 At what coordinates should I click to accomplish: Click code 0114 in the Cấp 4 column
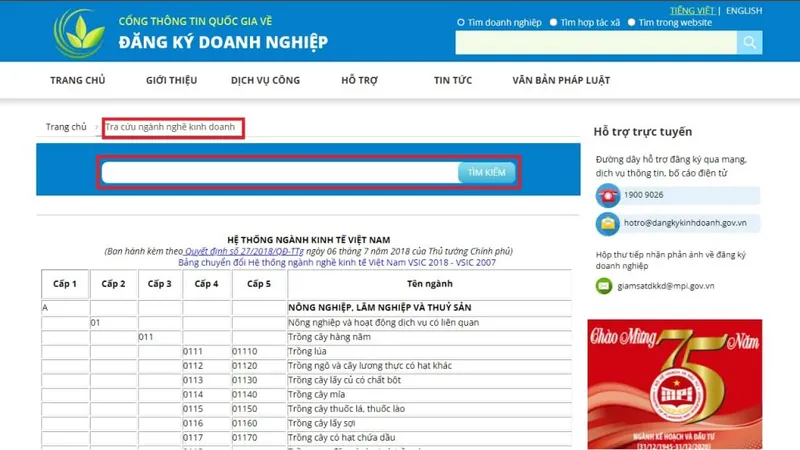[x=193, y=394]
